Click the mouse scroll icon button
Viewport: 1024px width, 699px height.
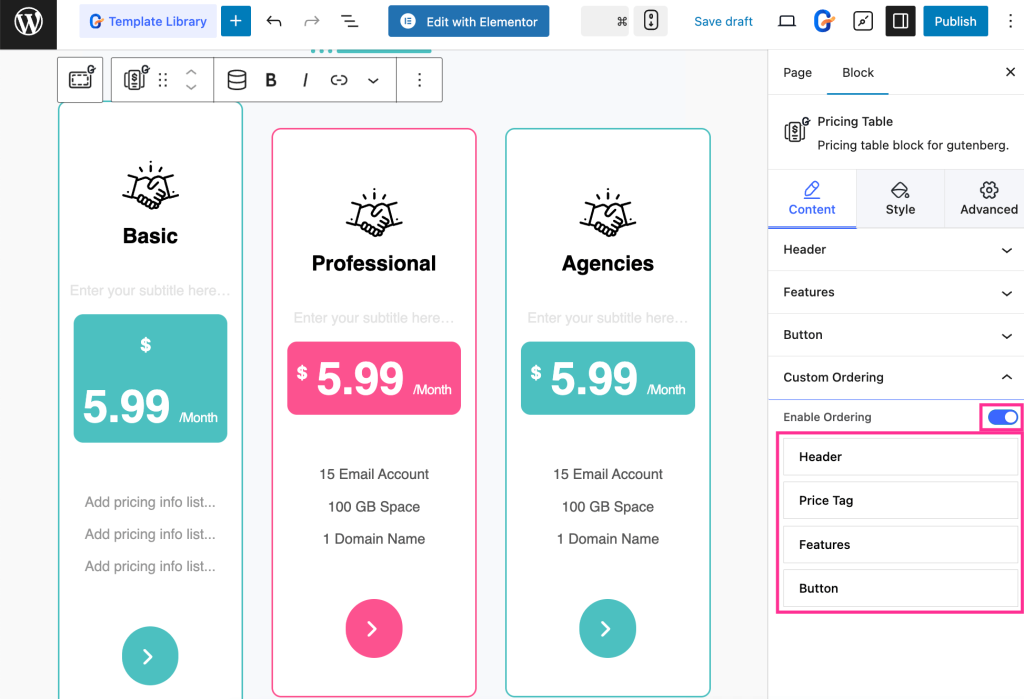(651, 22)
